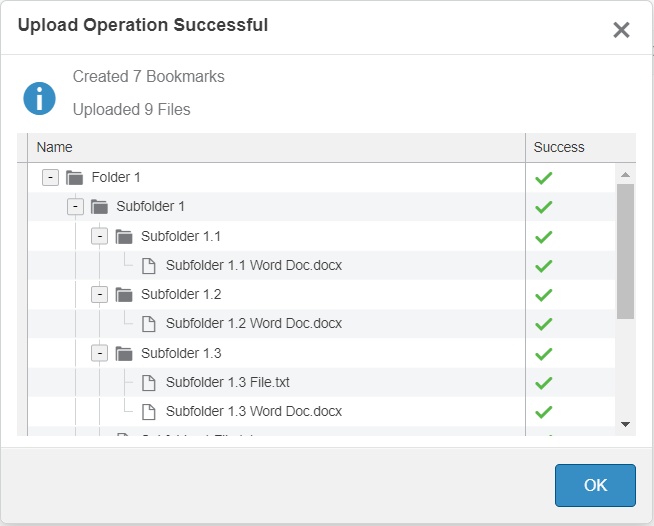Collapse the Subfolder 1.2 tree node
Screen dimensions: 654x526
click(99, 295)
